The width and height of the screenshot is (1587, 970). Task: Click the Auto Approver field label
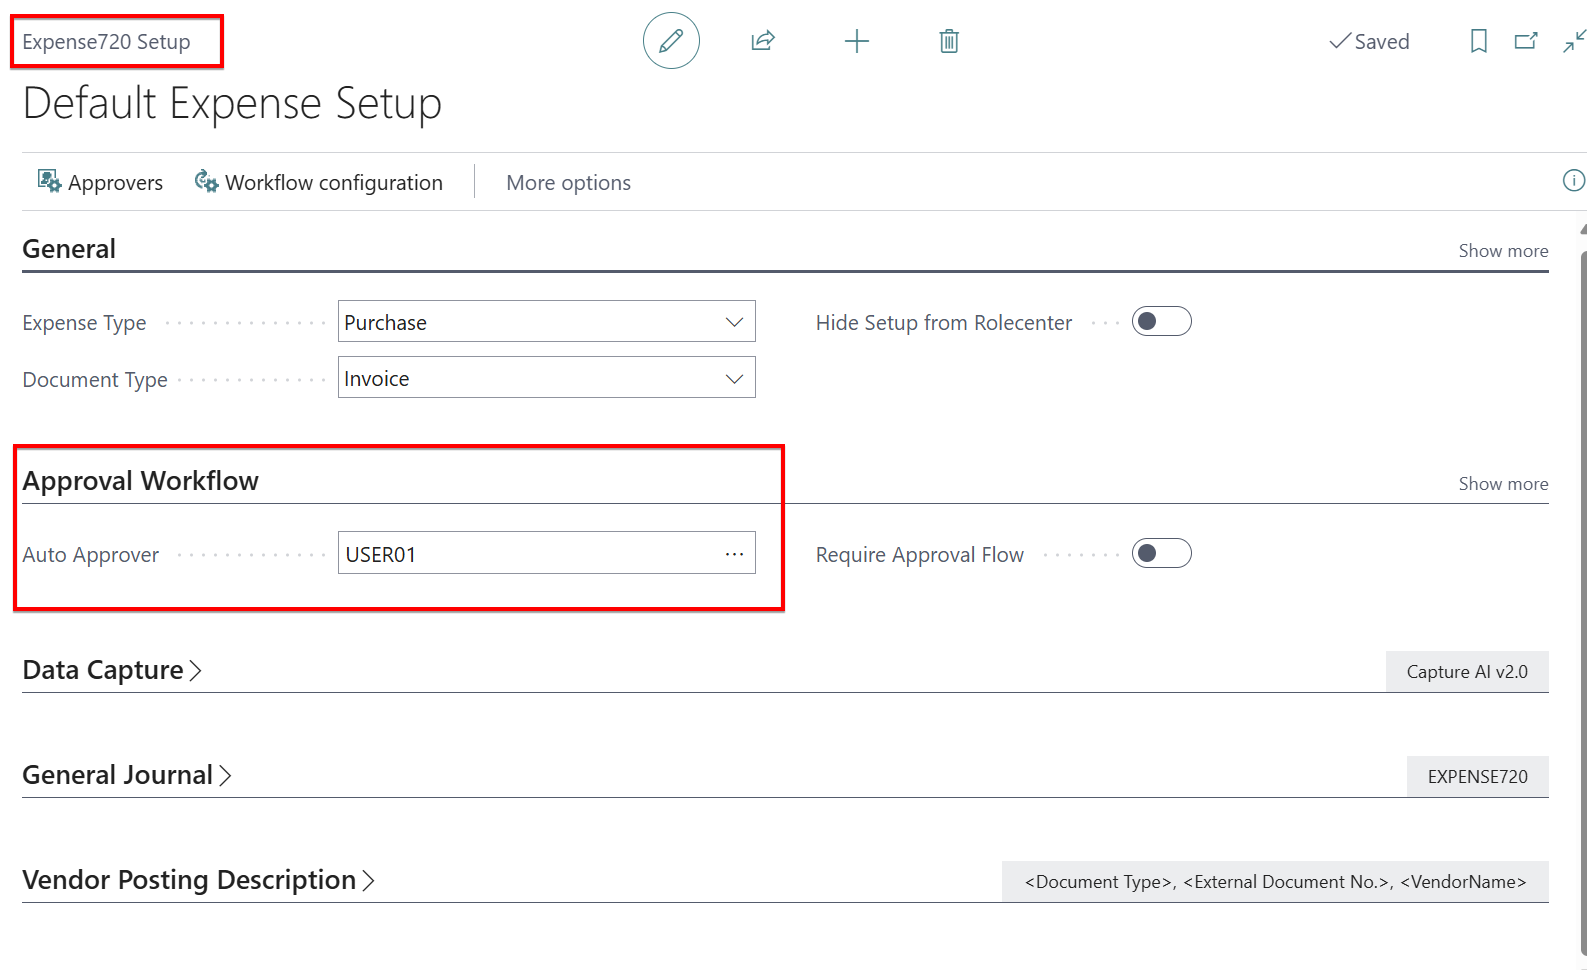click(90, 555)
